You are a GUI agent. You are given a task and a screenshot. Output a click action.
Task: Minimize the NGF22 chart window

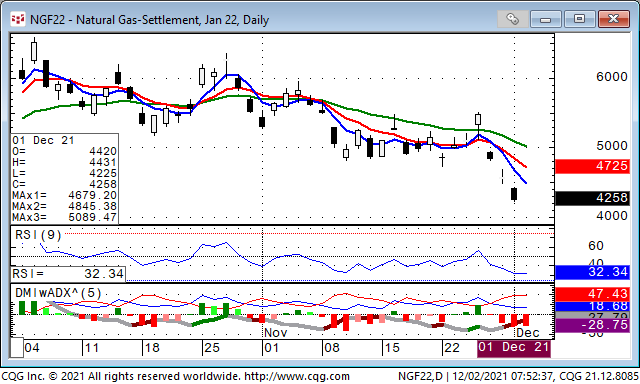pos(546,19)
